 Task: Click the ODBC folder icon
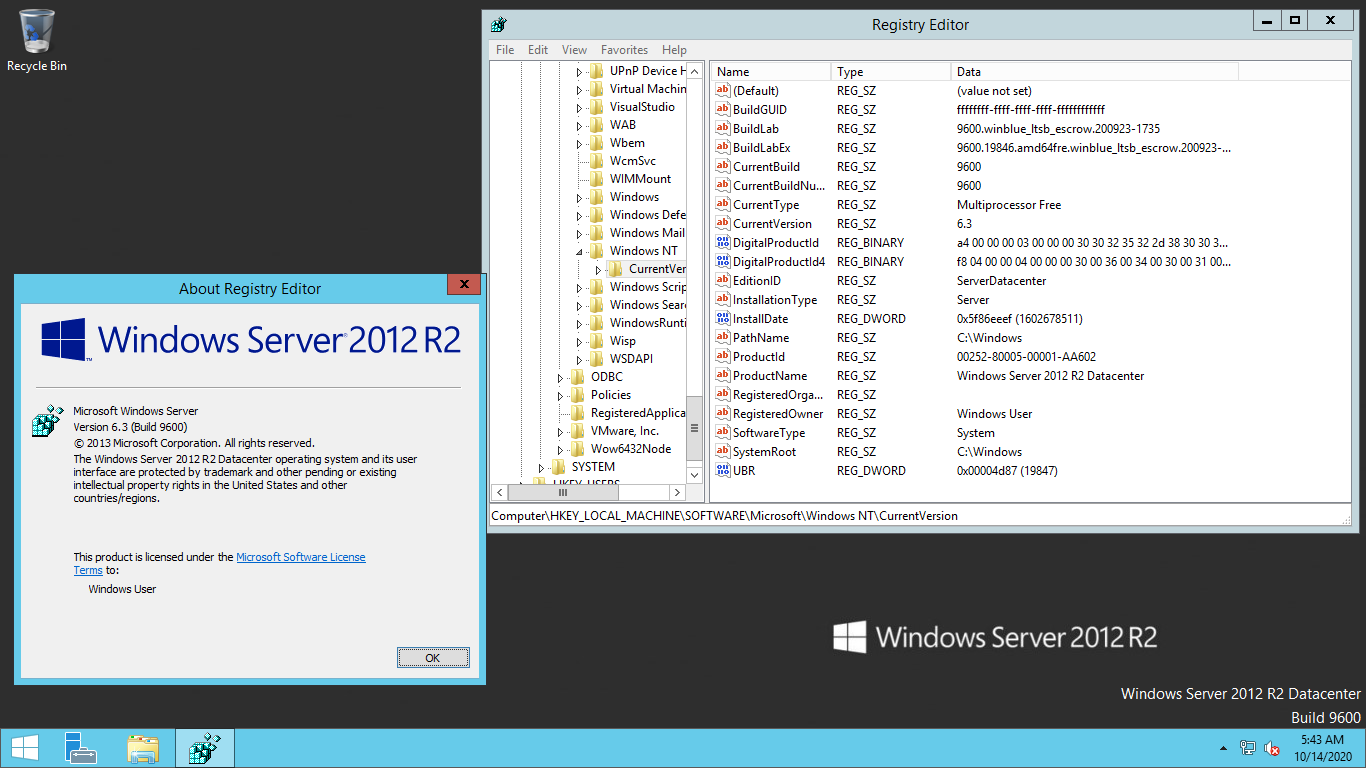pos(577,377)
